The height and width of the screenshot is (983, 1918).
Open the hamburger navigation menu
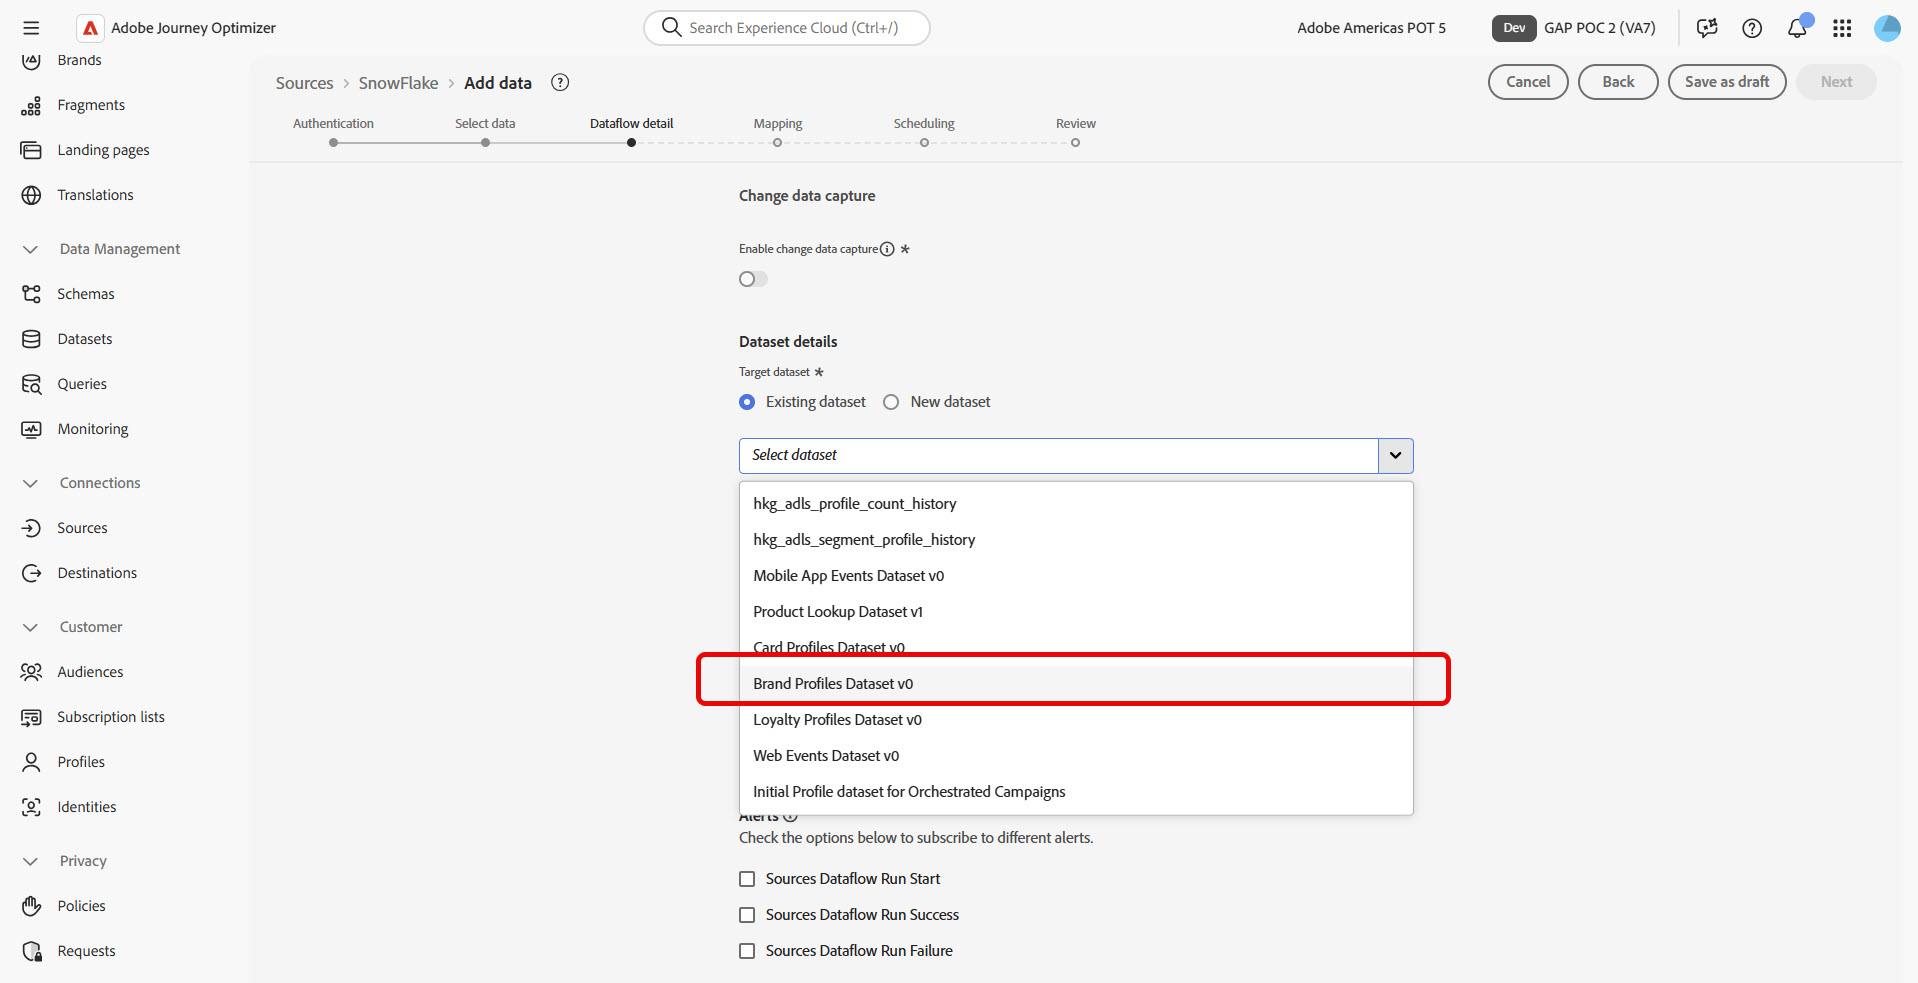coord(31,28)
